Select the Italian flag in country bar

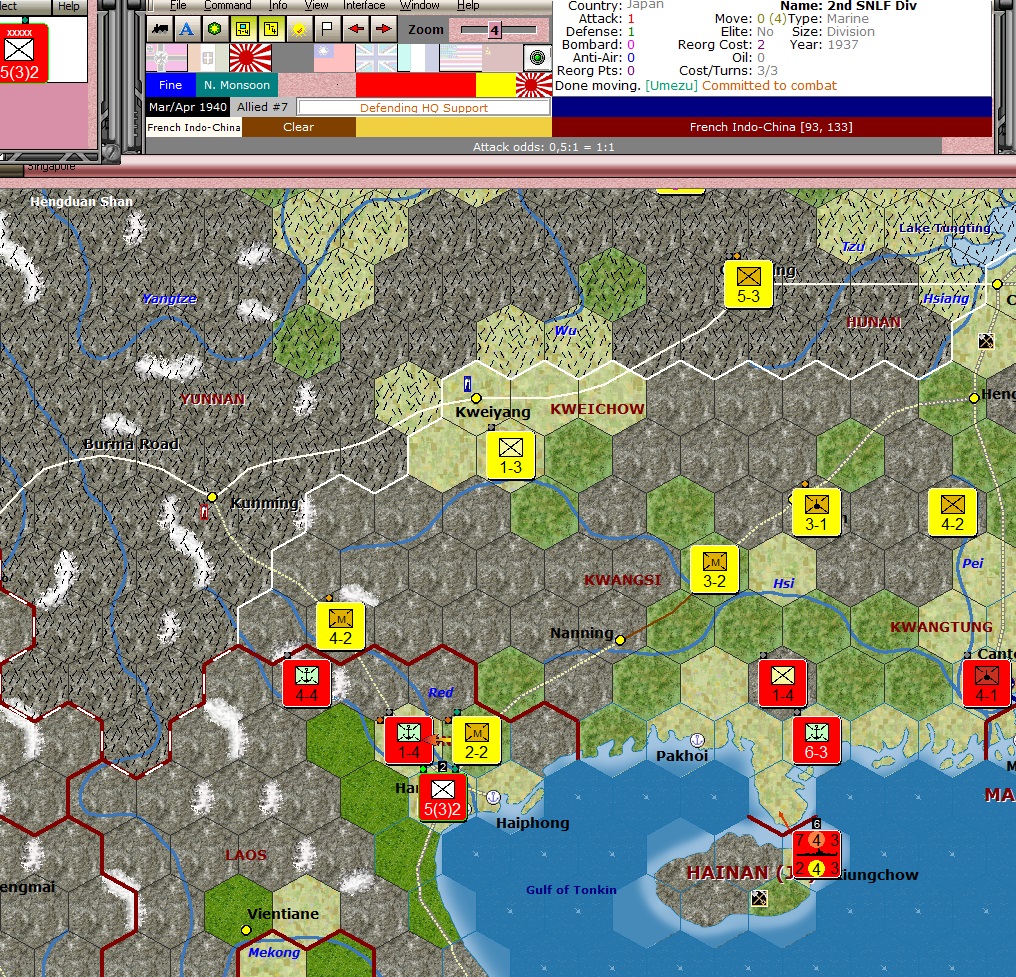[x=208, y=58]
